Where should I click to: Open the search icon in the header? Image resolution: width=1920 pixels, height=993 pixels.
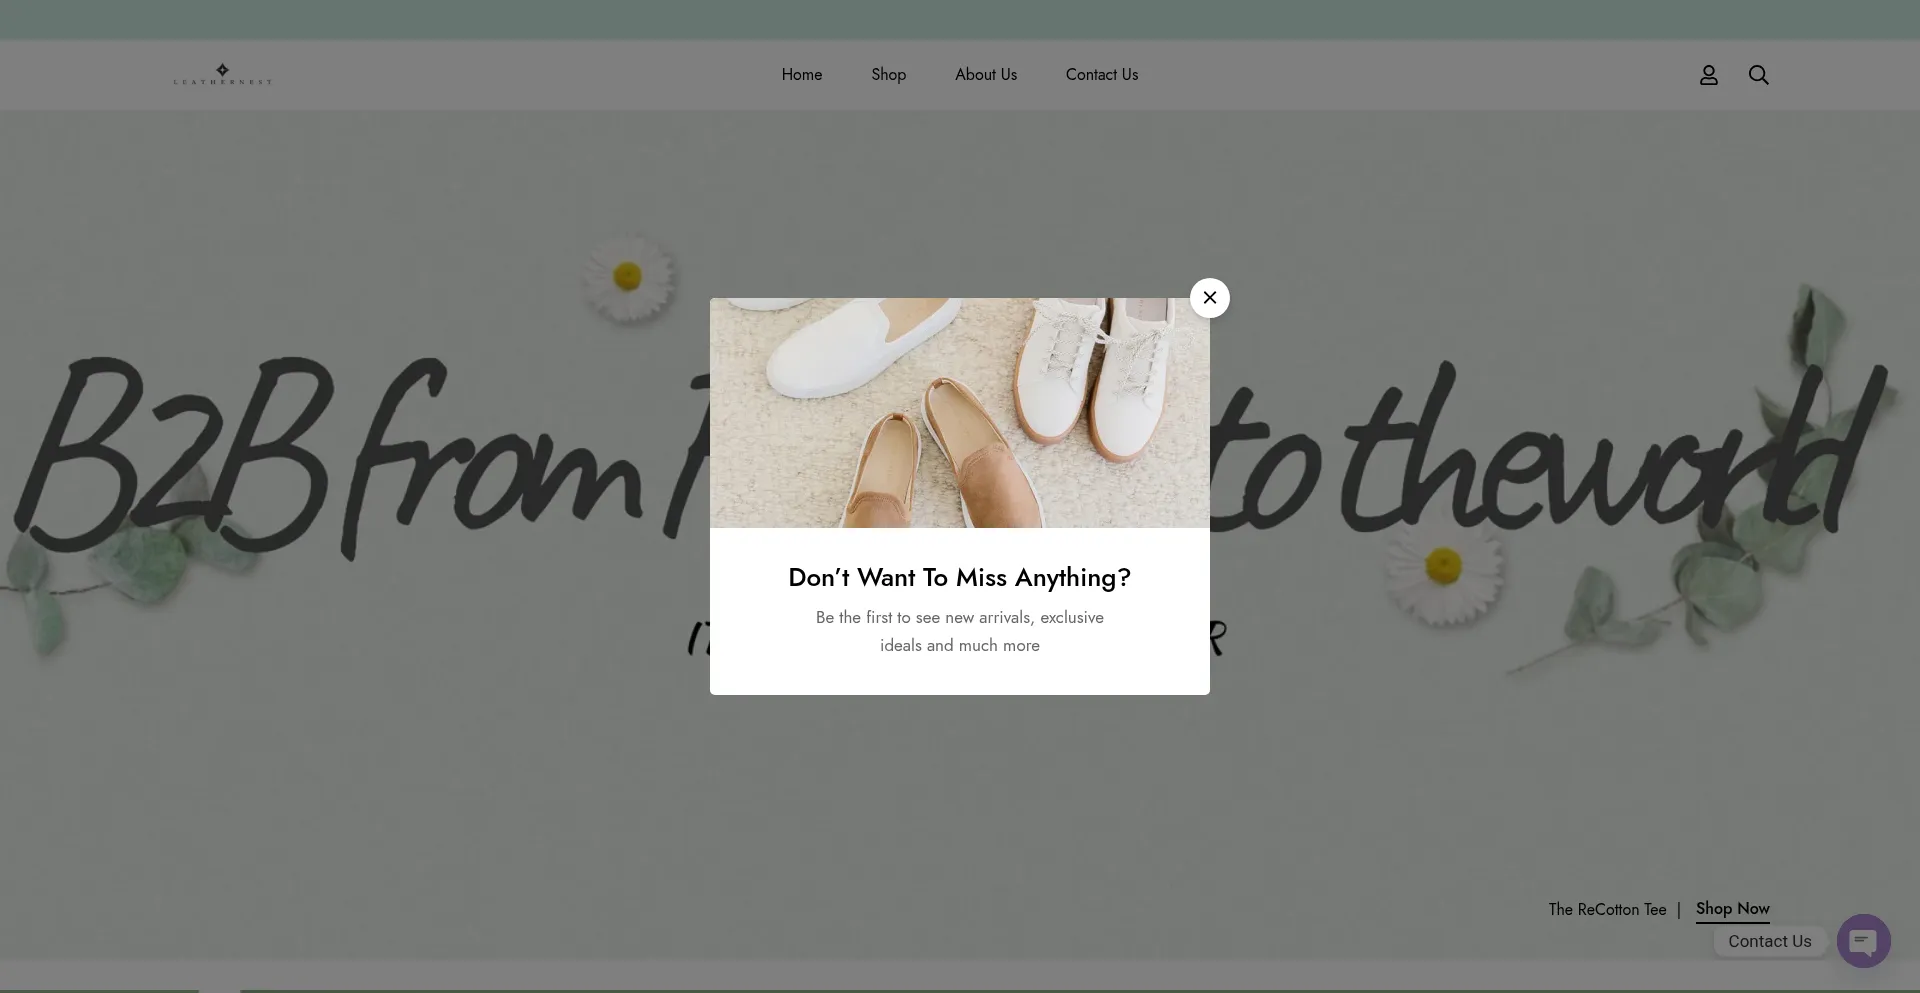(1758, 74)
